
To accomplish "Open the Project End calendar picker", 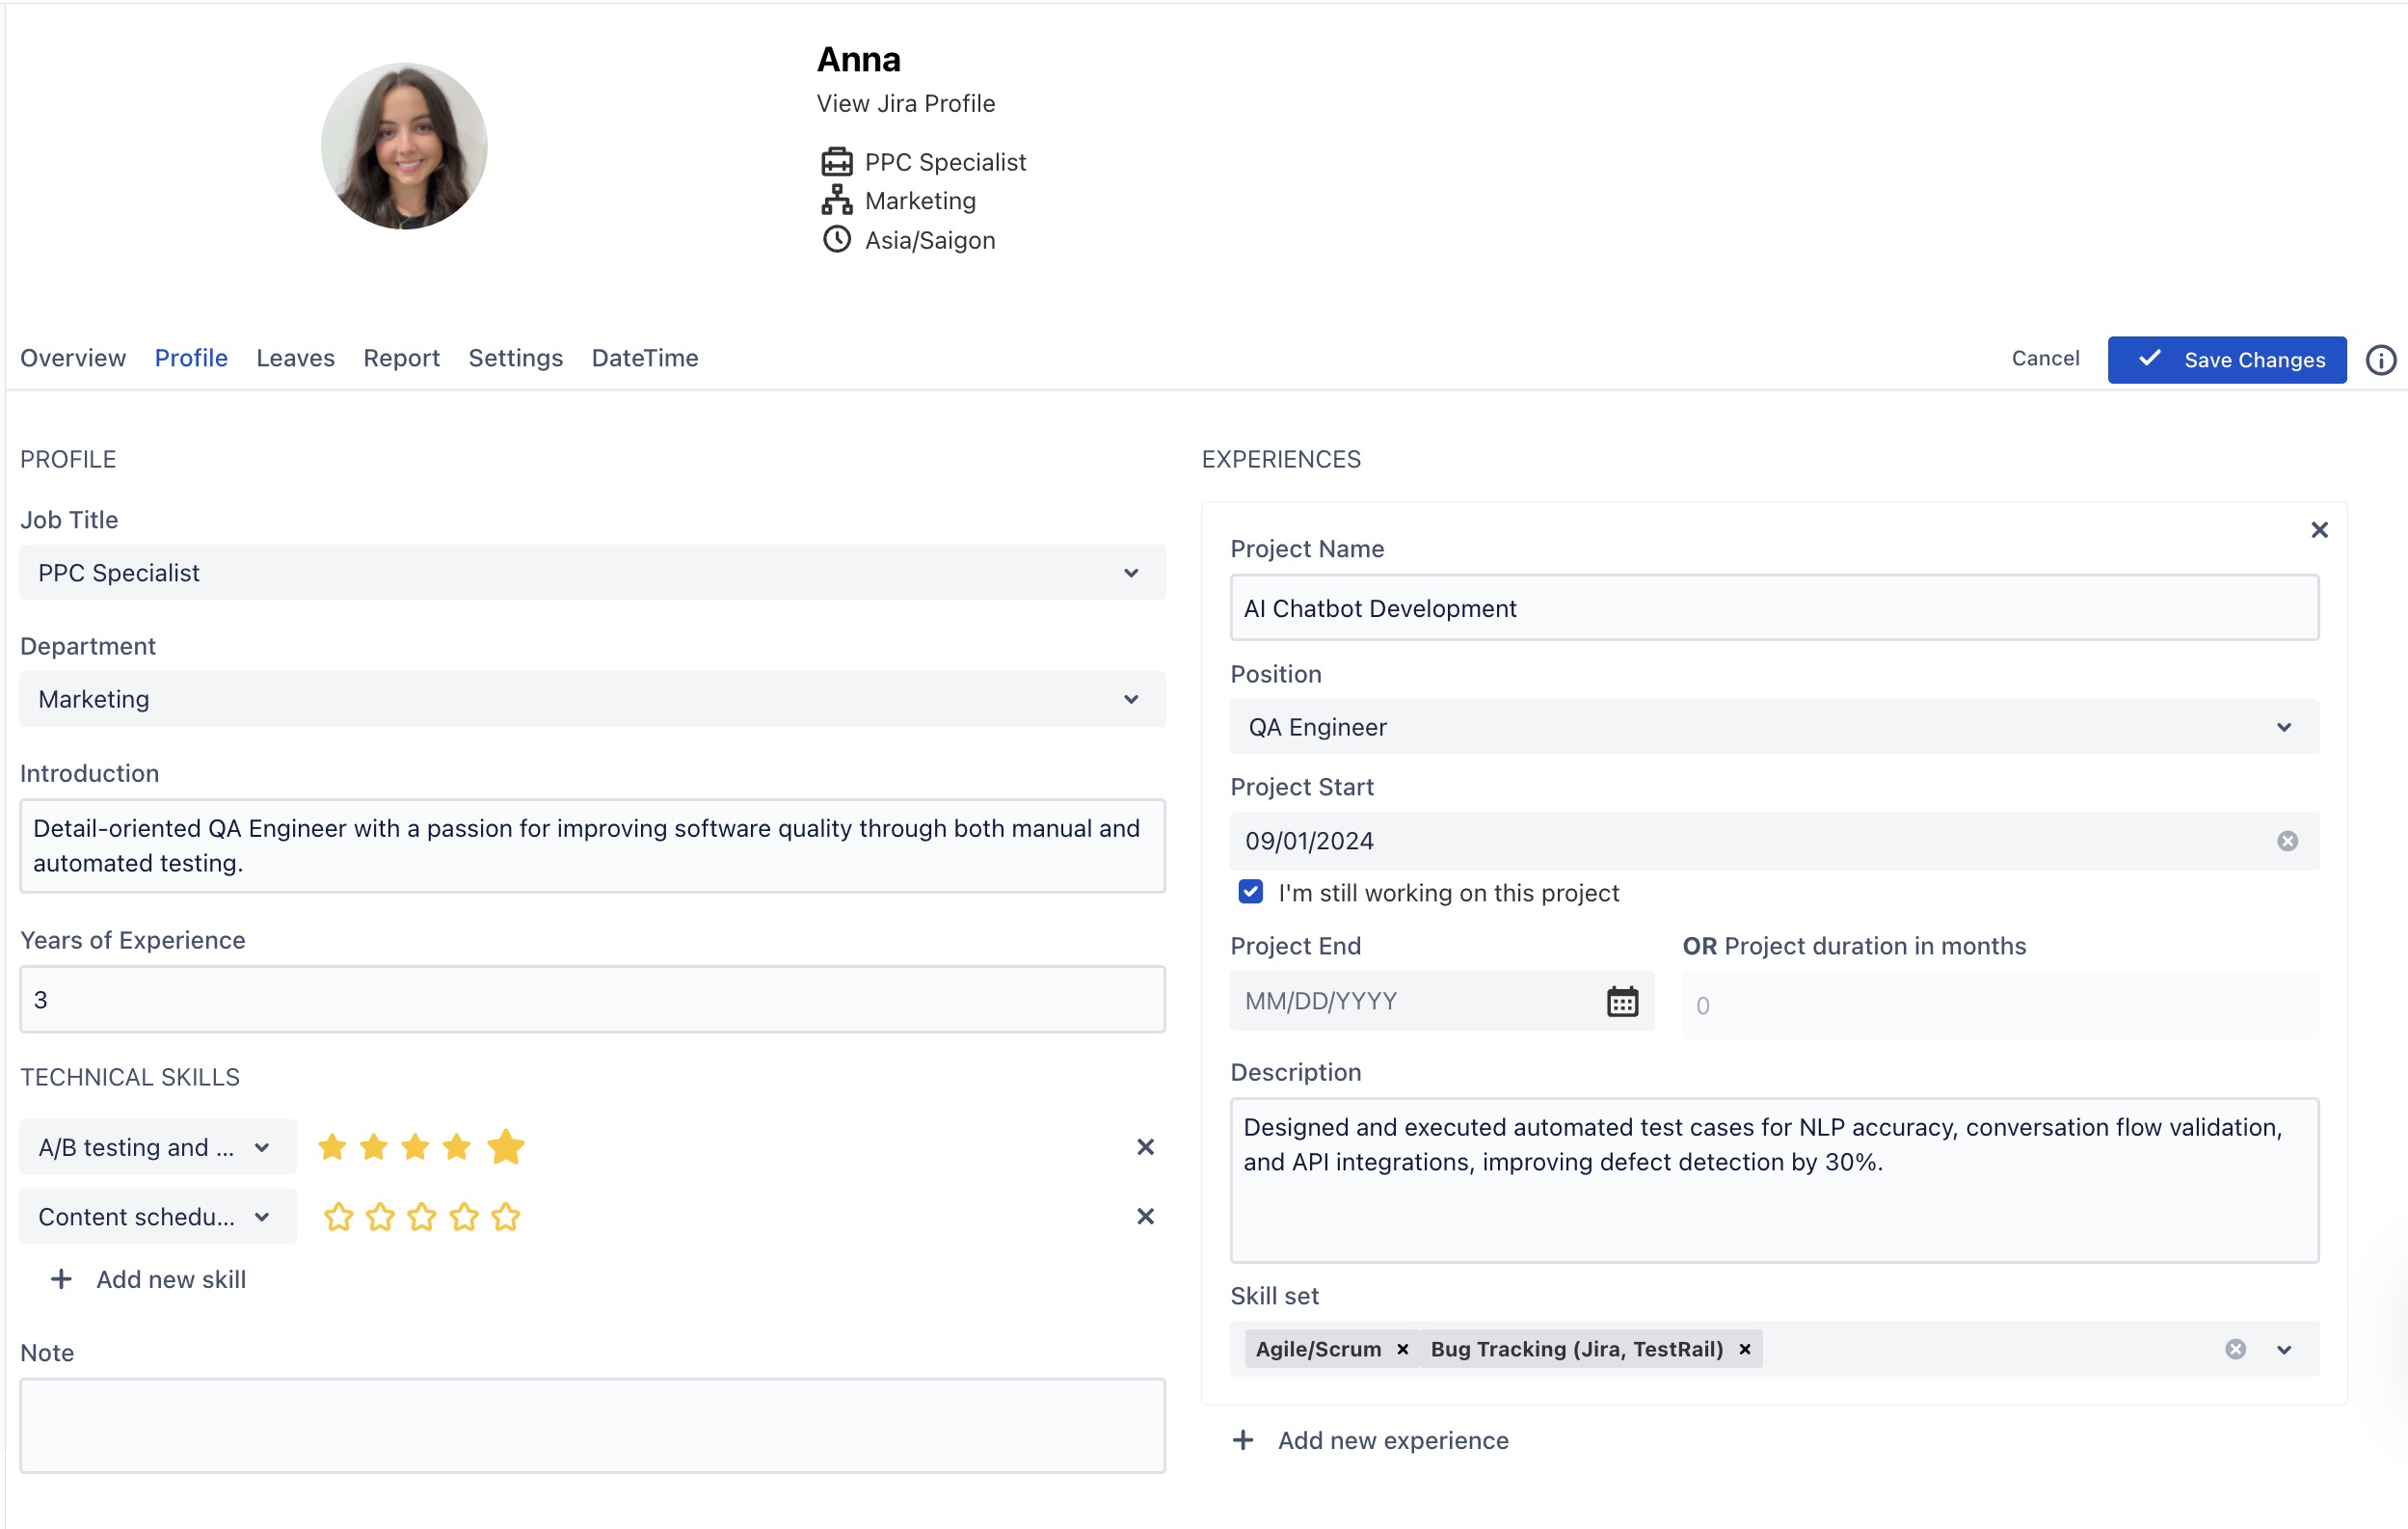I will click(x=1621, y=1001).
